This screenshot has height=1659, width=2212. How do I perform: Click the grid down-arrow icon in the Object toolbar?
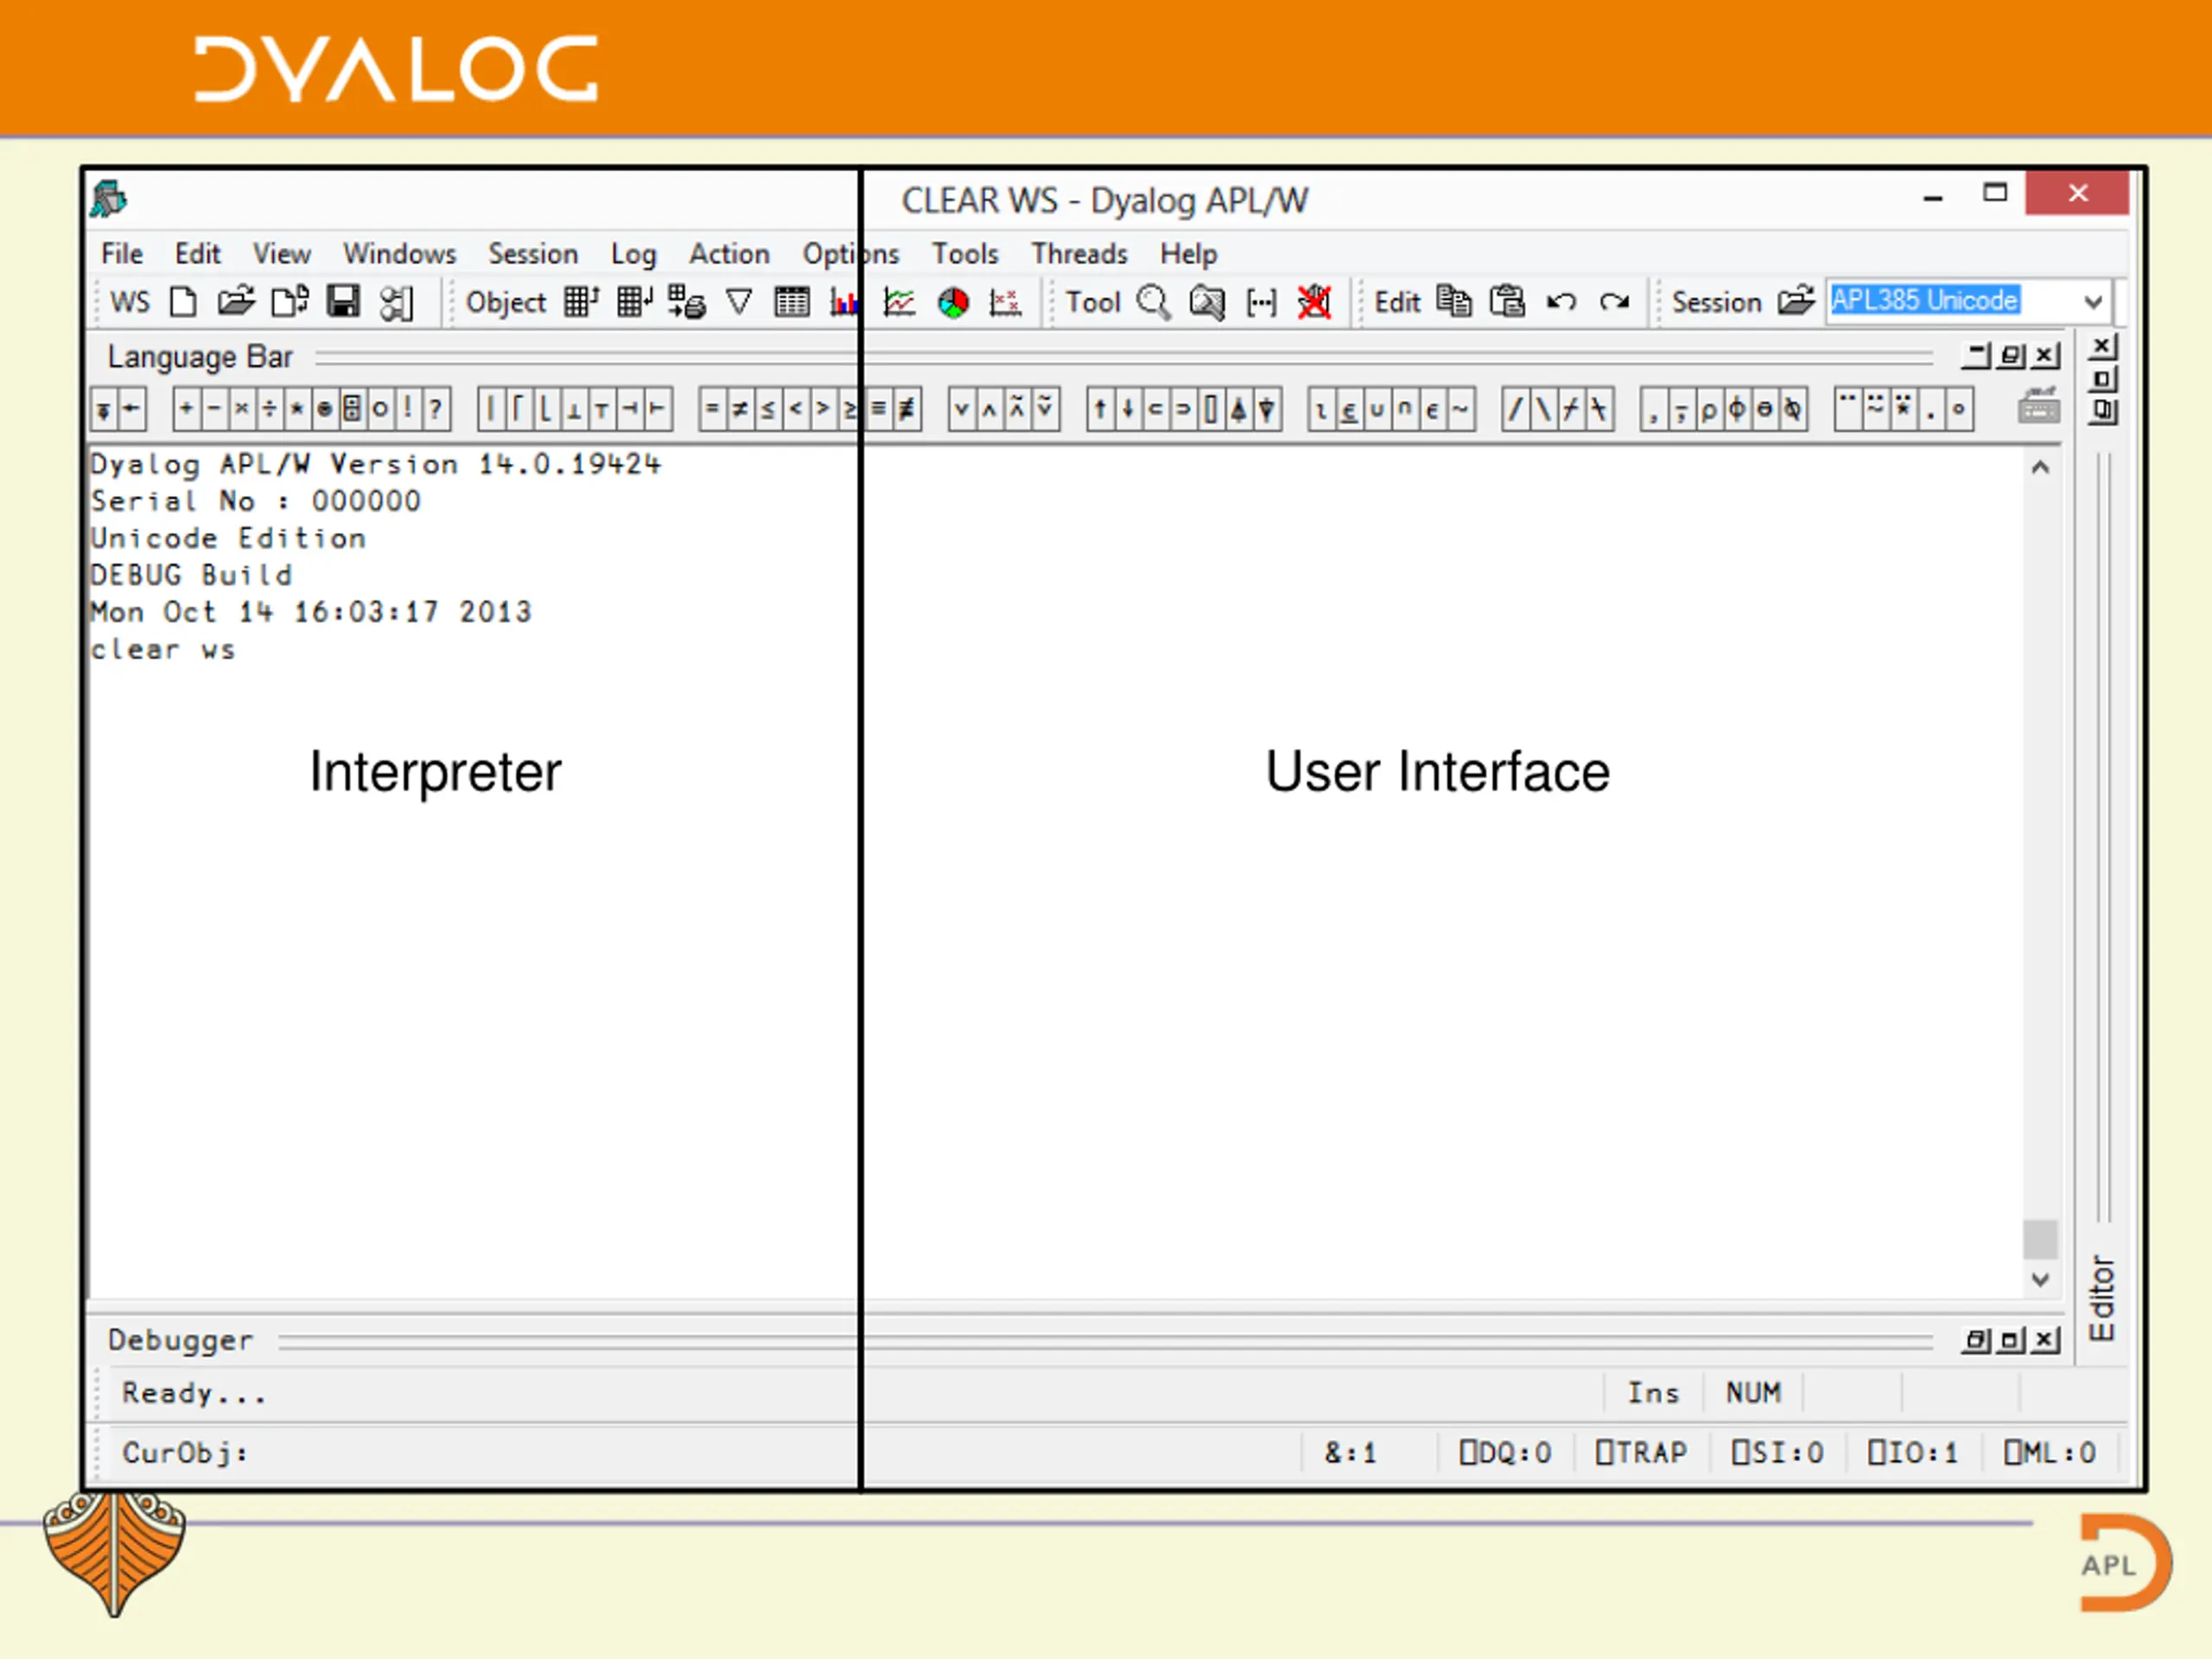pos(634,301)
